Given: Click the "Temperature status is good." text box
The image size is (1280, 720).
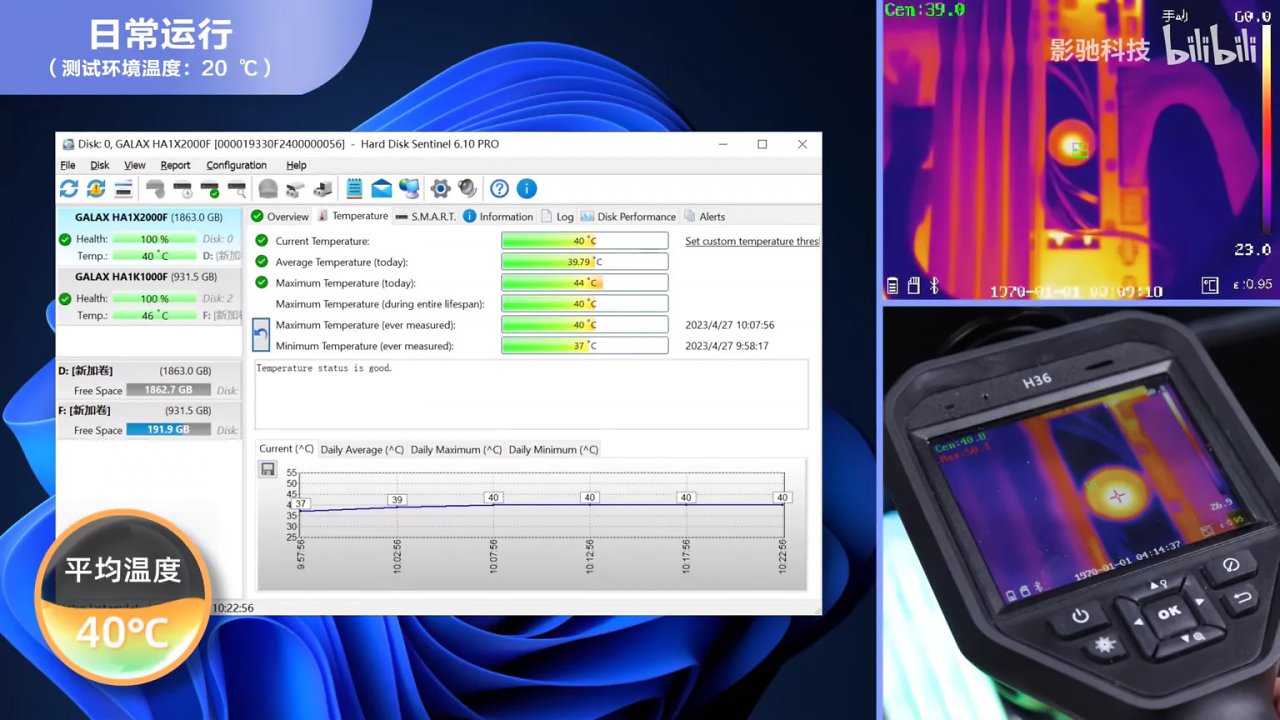Looking at the screenshot, I should (531, 394).
